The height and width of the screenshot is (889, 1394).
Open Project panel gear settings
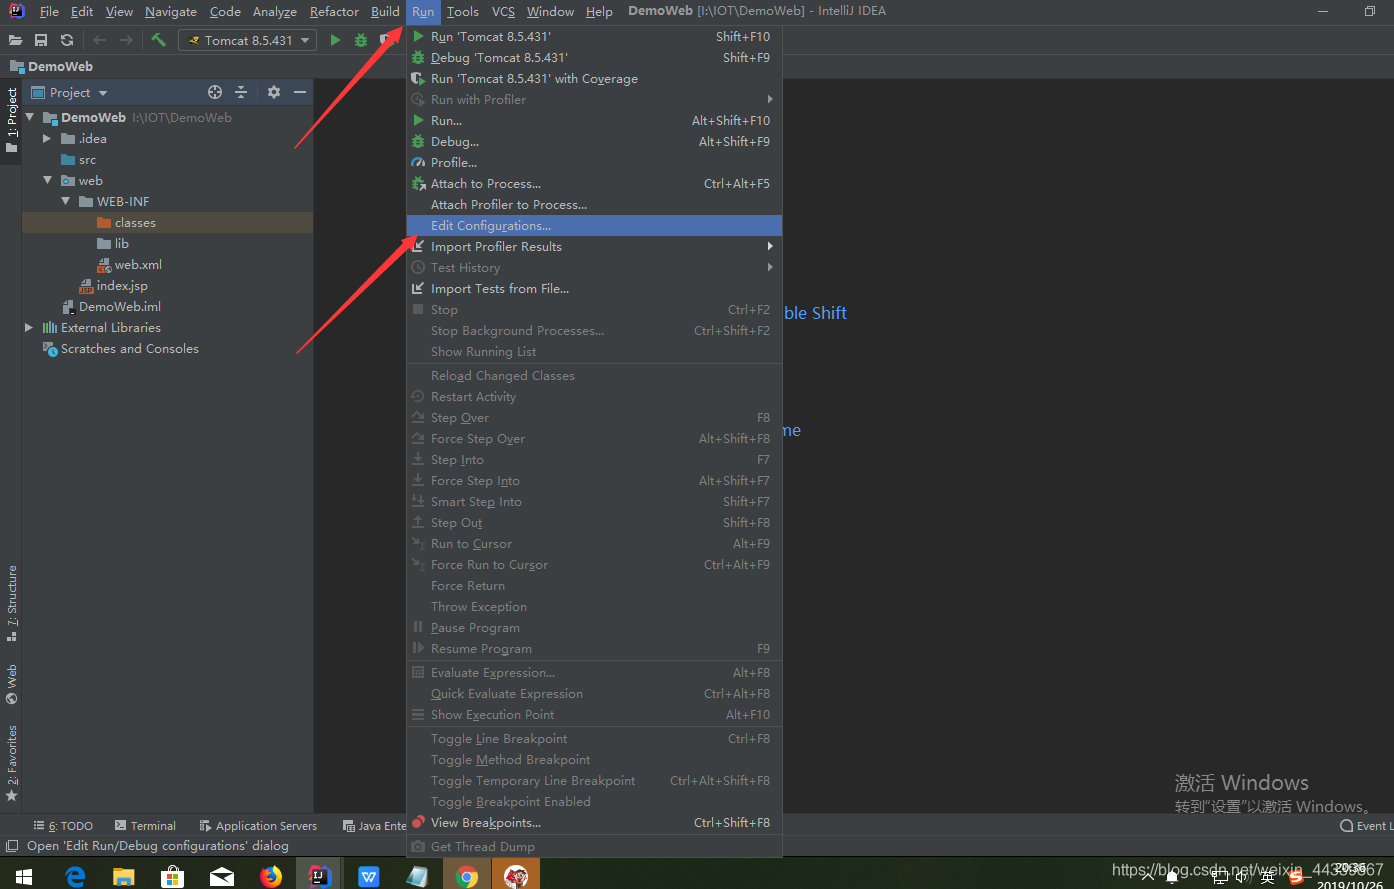(273, 92)
